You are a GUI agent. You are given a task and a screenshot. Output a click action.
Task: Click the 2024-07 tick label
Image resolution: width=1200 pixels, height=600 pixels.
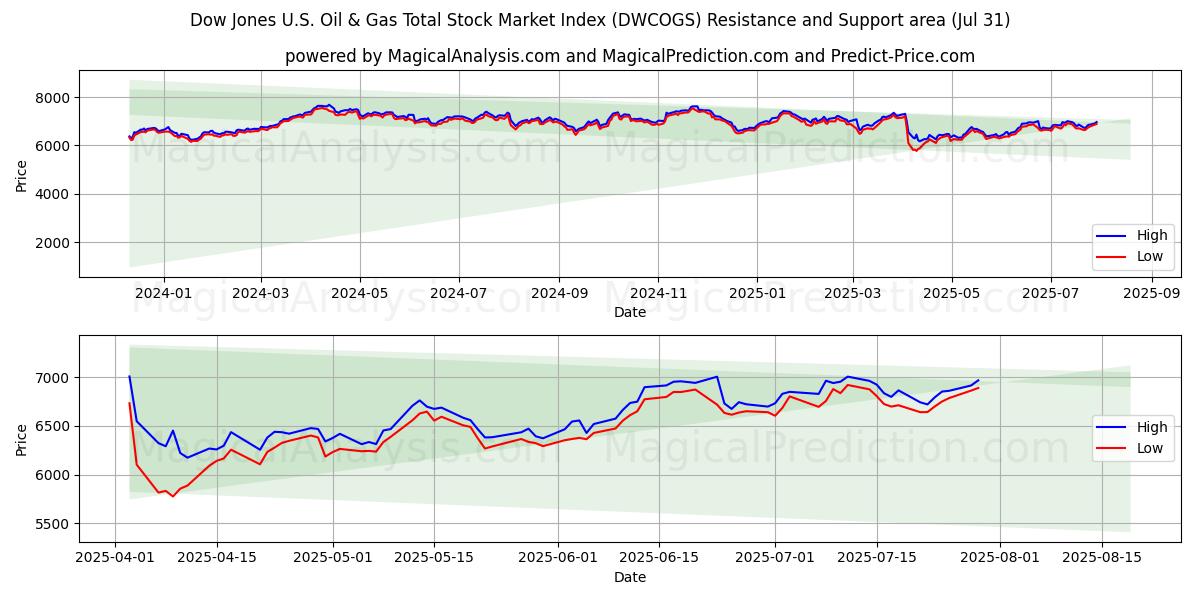(459, 293)
